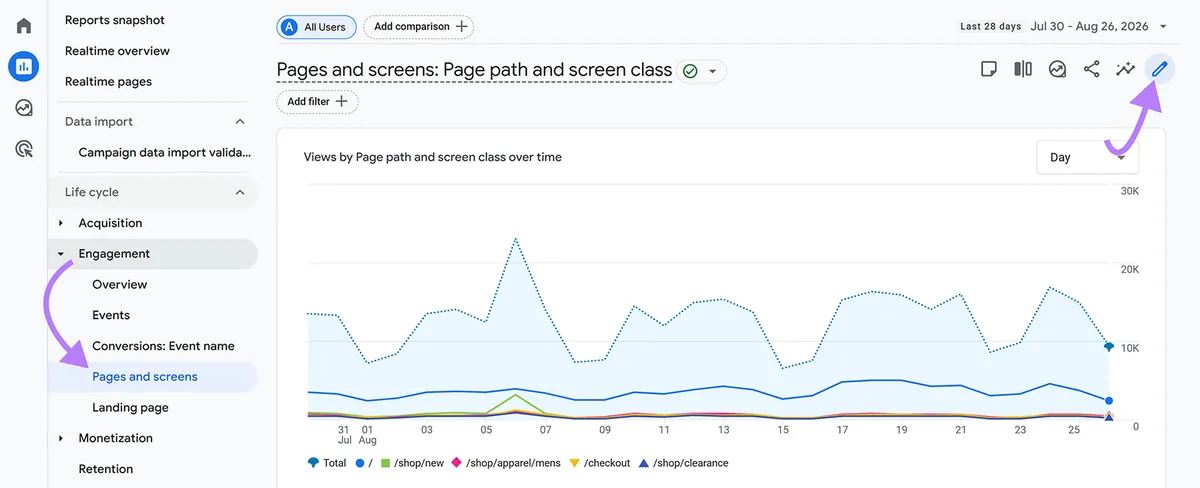The height and width of the screenshot is (488, 1200).
Task: Expand the Acquisition menu group
Action: coord(61,223)
